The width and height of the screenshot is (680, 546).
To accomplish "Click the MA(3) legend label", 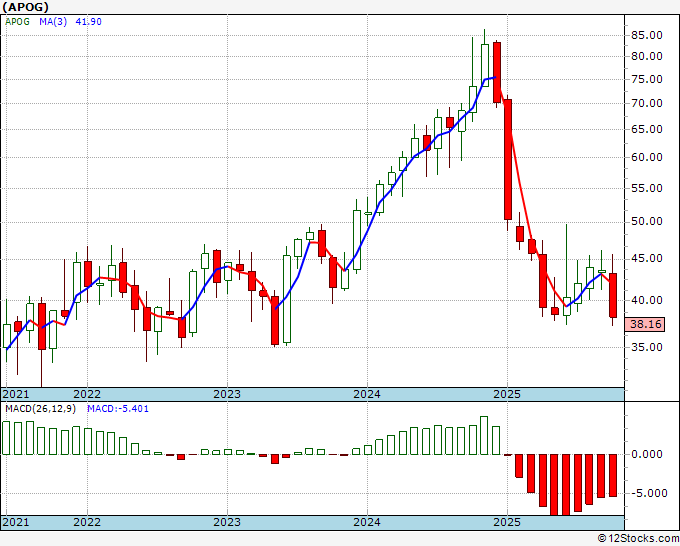I will click(53, 22).
